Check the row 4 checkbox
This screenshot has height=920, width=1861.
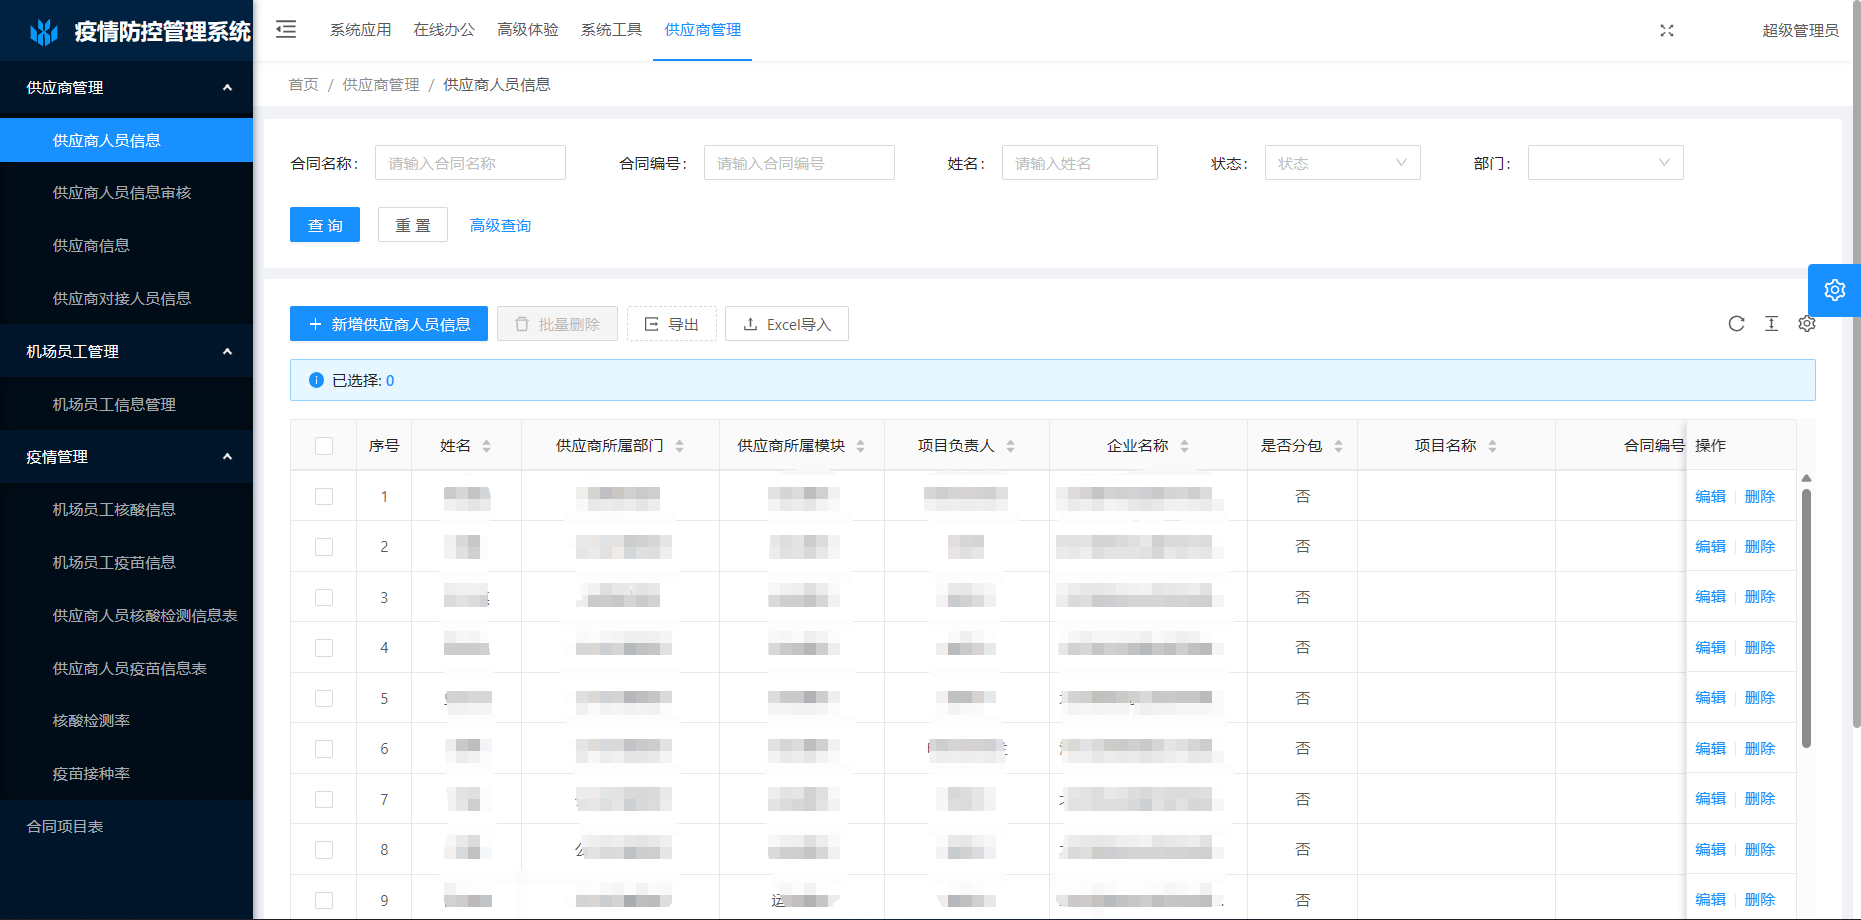pyautogui.click(x=324, y=648)
